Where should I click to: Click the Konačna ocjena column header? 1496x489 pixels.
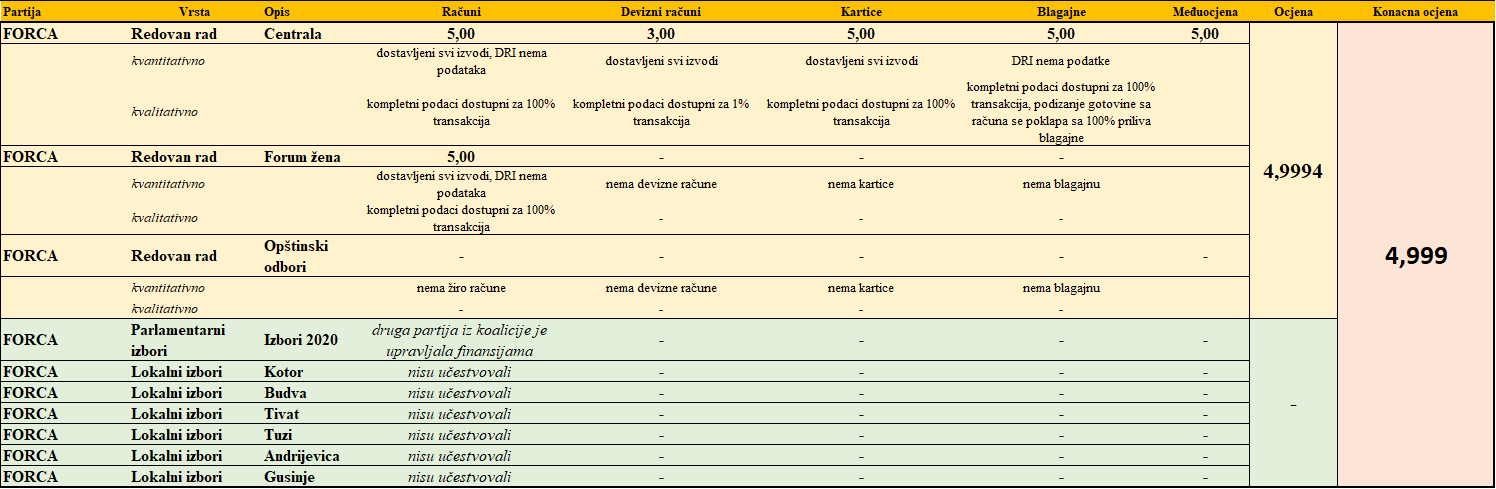coord(1416,12)
